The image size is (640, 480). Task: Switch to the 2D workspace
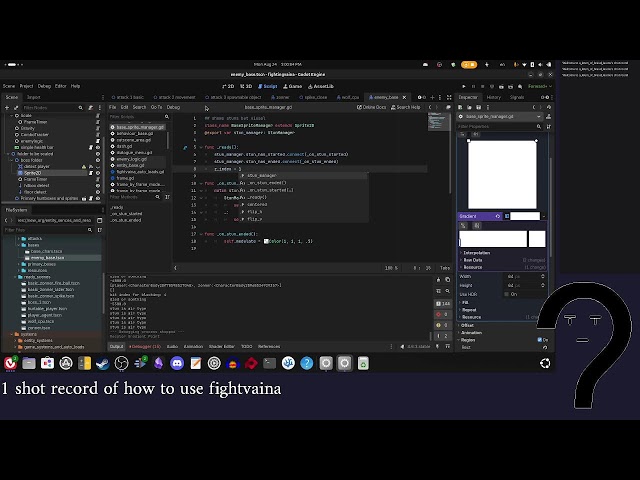(x=228, y=86)
